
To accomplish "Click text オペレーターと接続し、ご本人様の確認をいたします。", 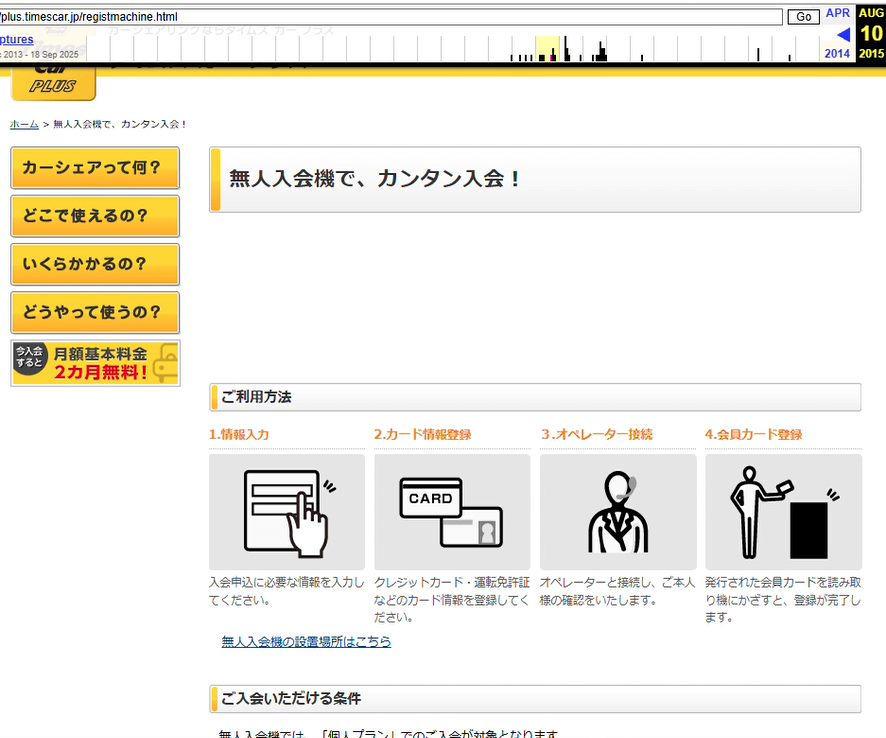I will coord(618,591).
